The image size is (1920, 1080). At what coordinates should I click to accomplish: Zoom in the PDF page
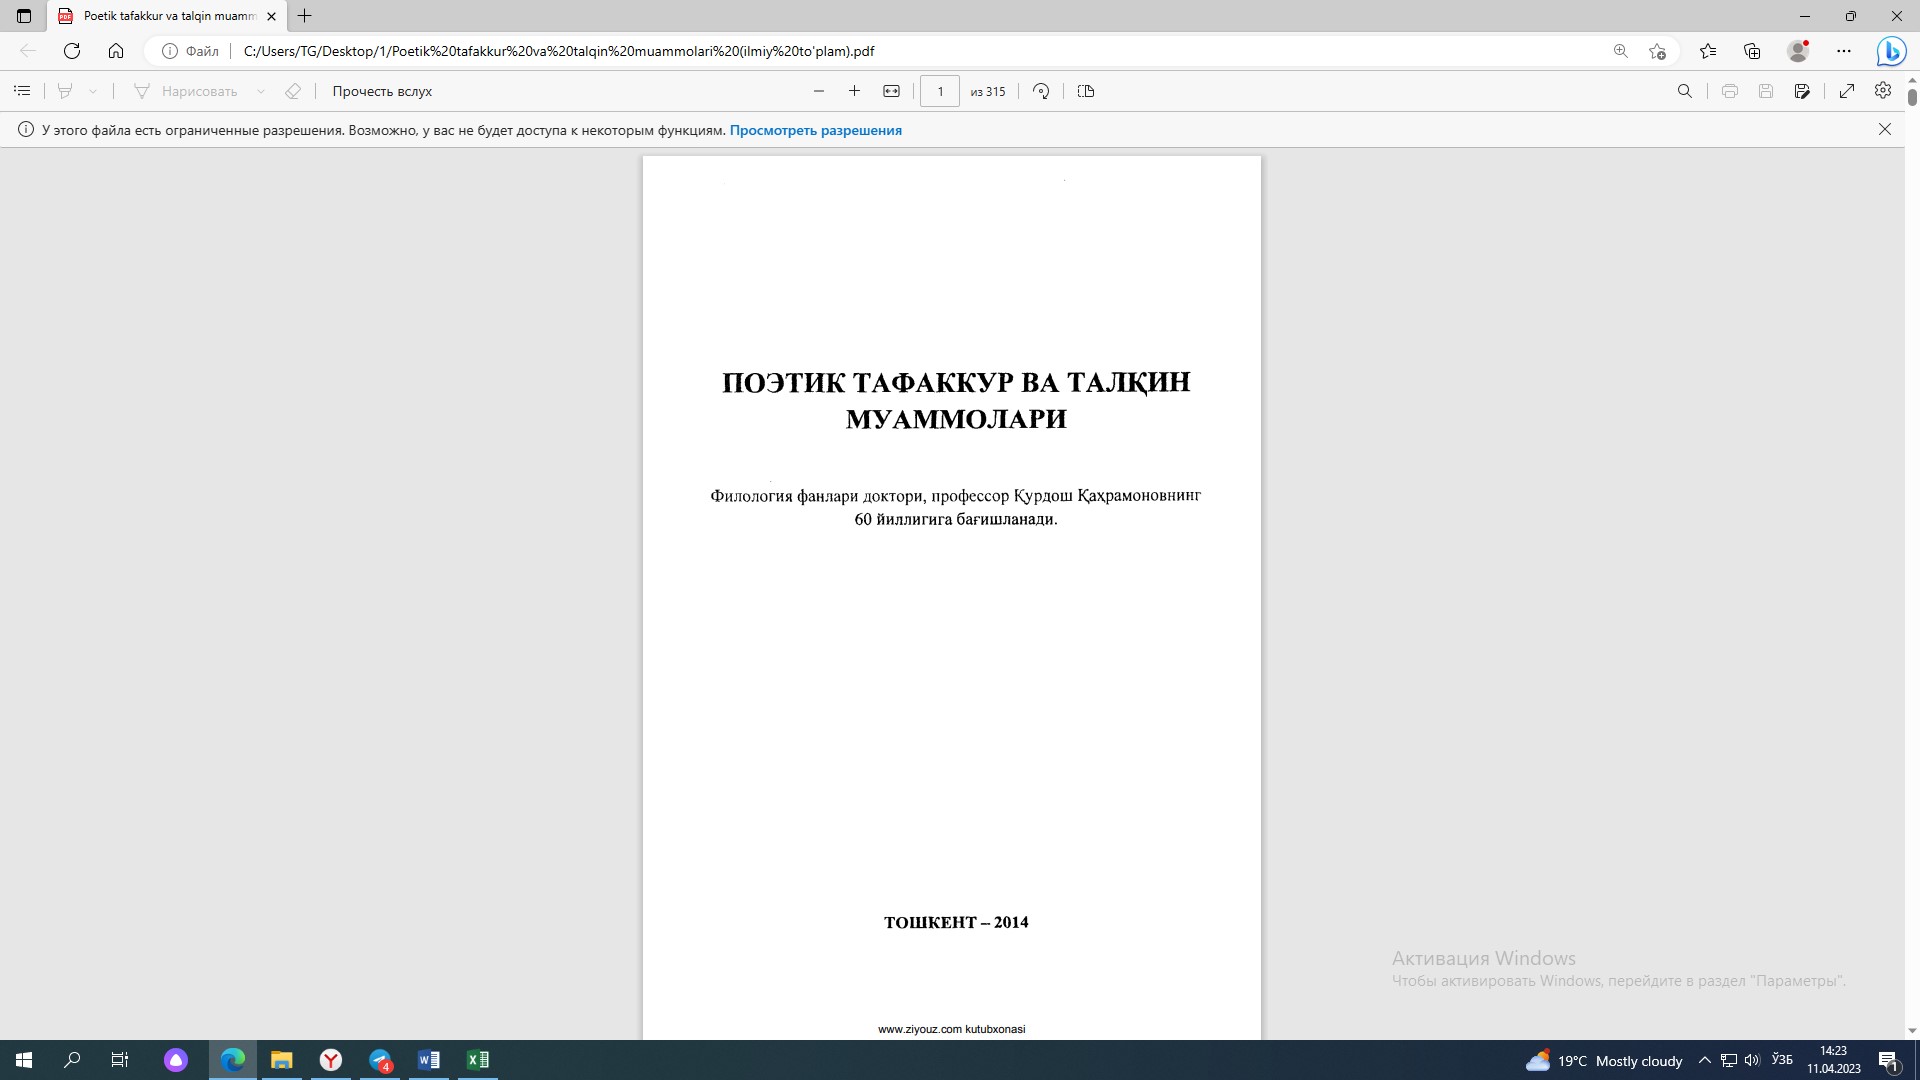(x=854, y=91)
